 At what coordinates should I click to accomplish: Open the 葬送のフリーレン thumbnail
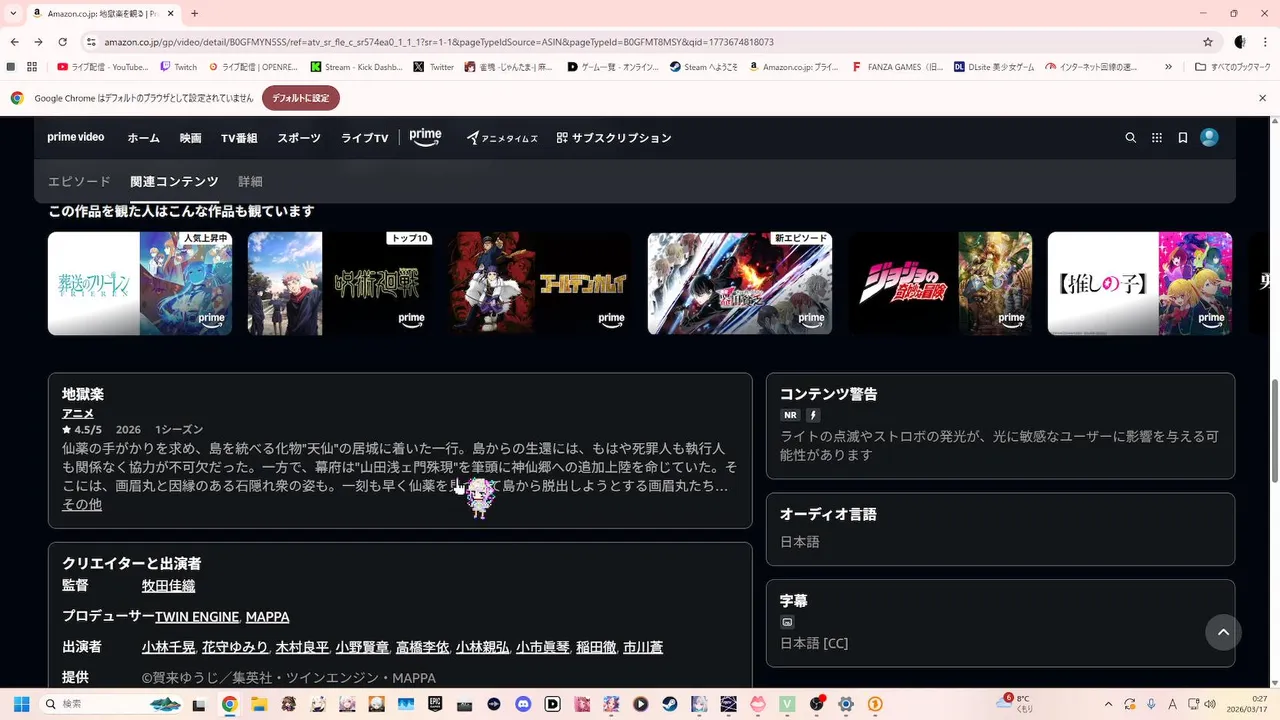[140, 284]
